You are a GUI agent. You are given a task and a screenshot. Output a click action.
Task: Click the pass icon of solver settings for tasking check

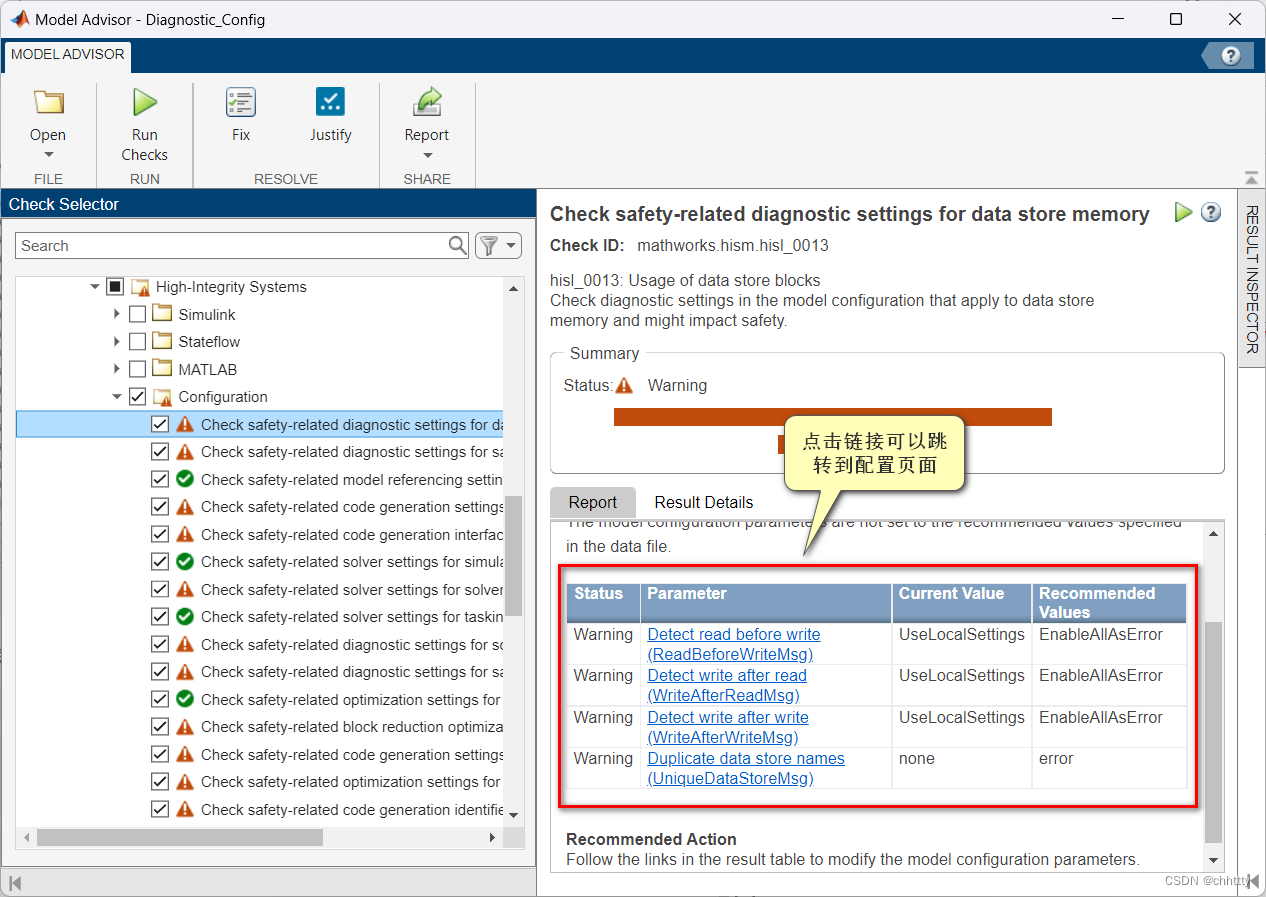click(185, 617)
